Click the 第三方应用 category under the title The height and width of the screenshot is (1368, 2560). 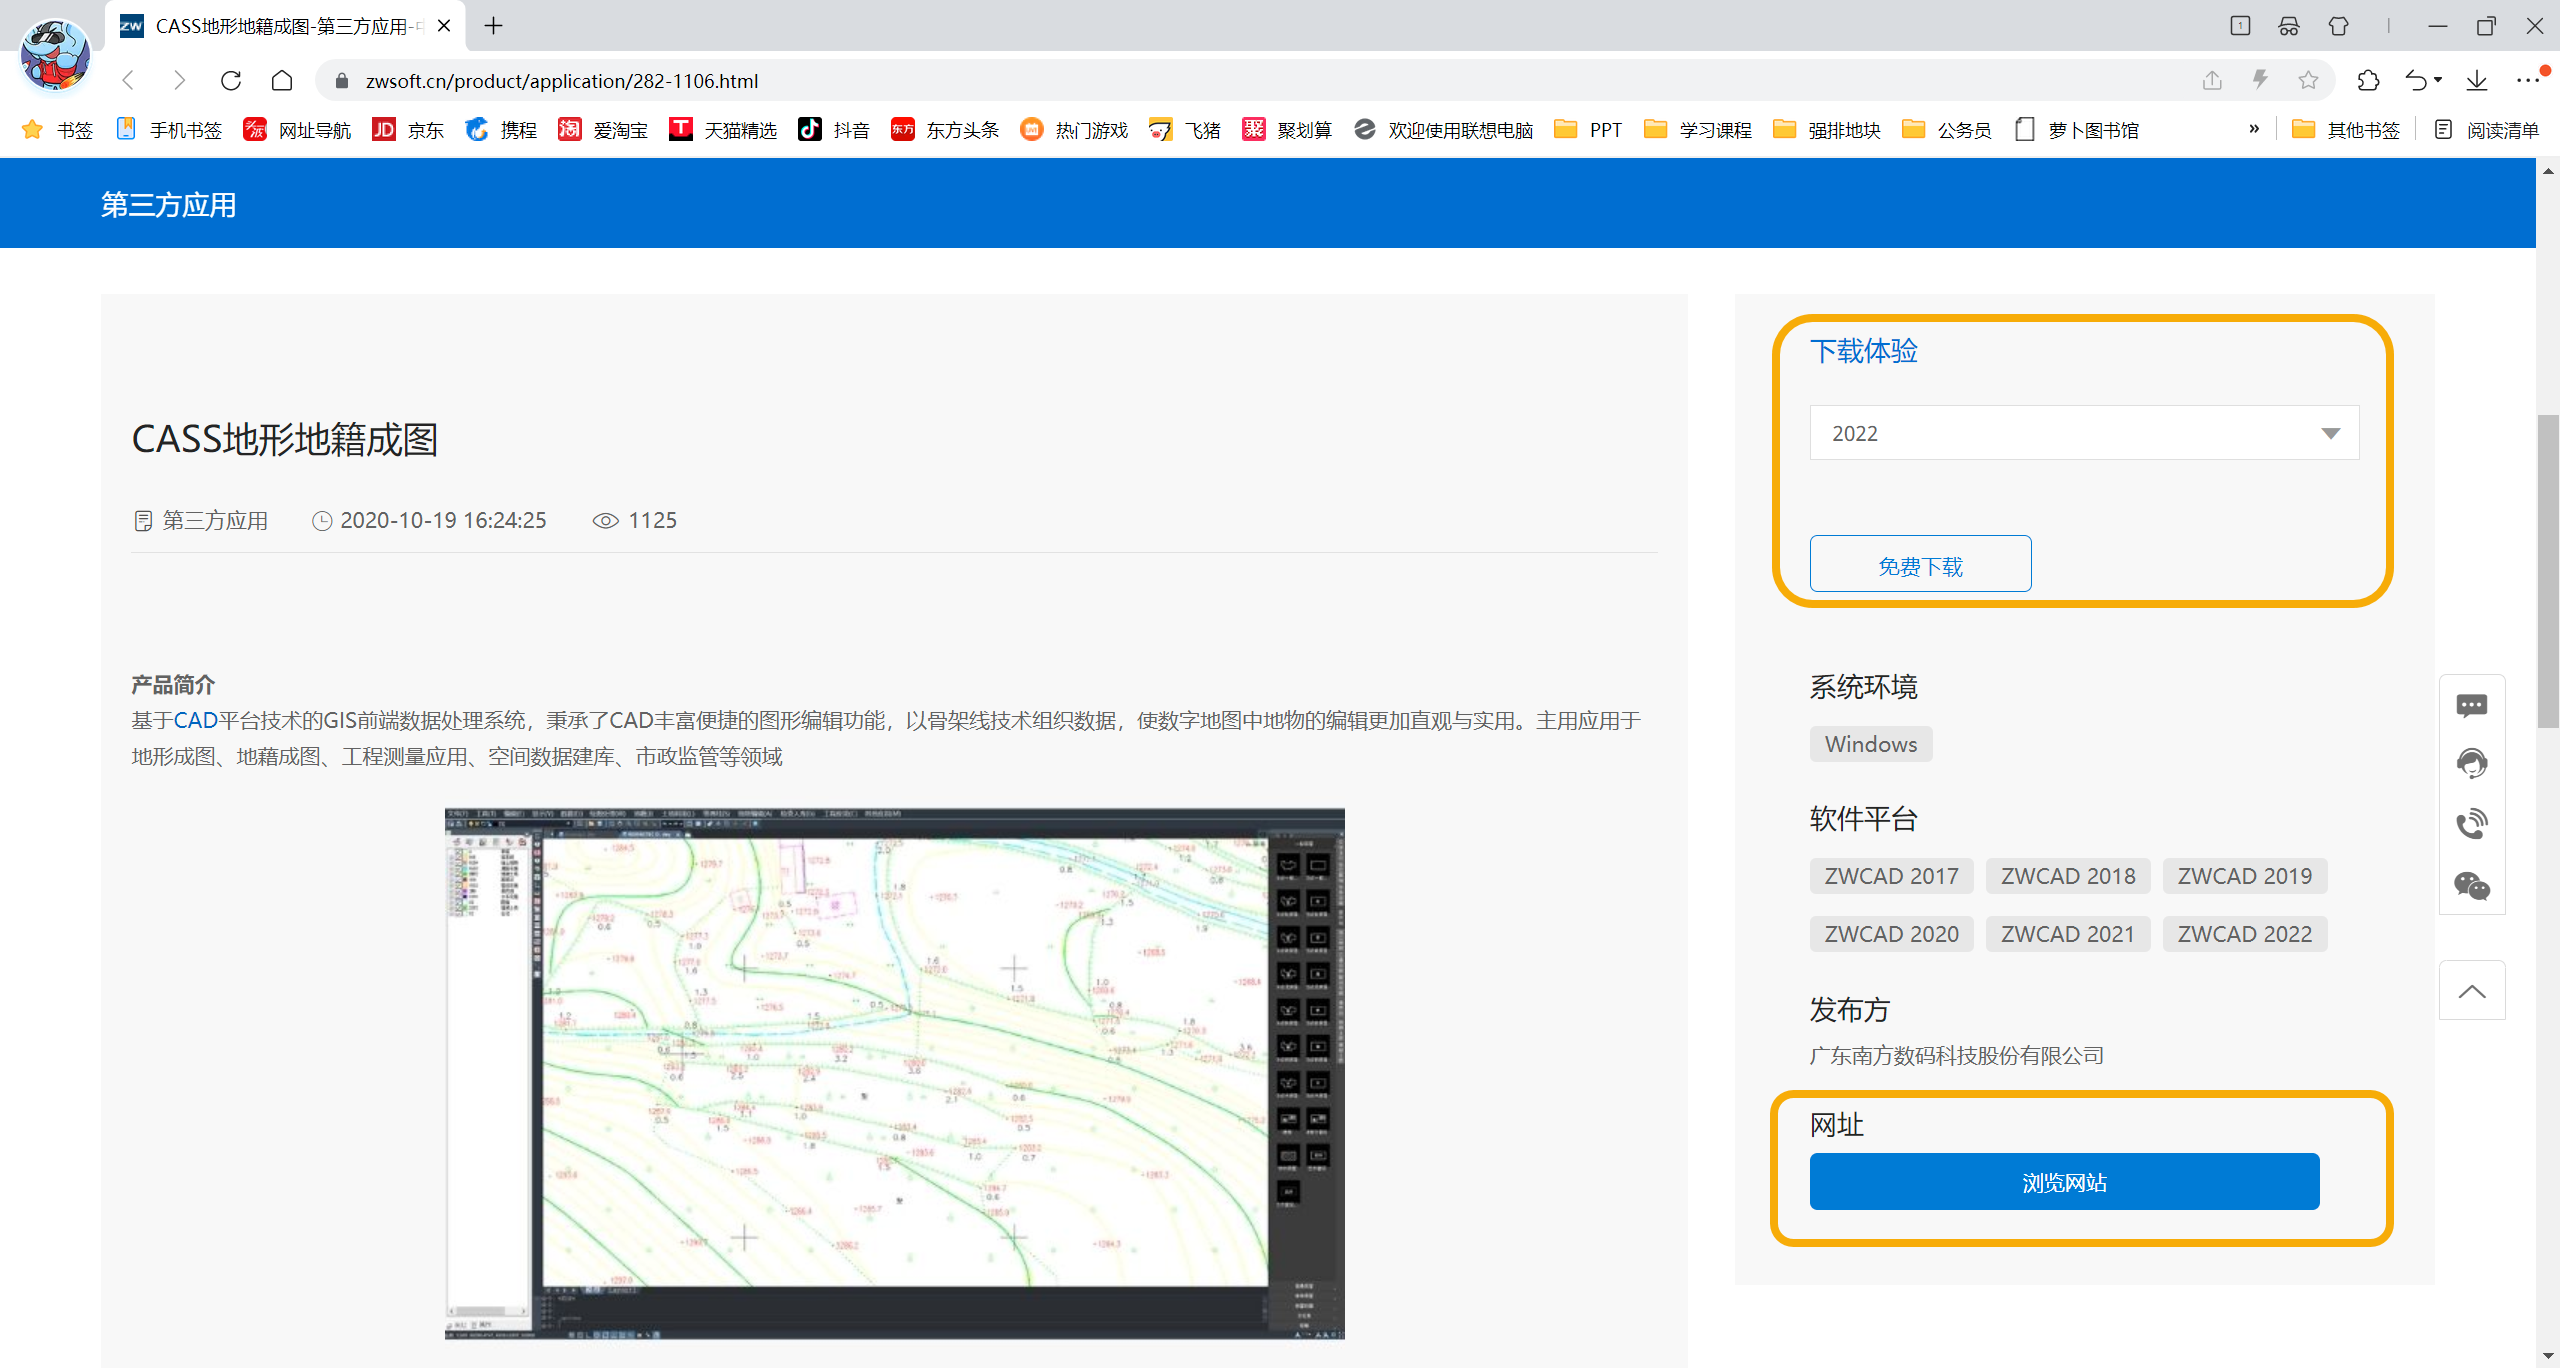[x=215, y=520]
